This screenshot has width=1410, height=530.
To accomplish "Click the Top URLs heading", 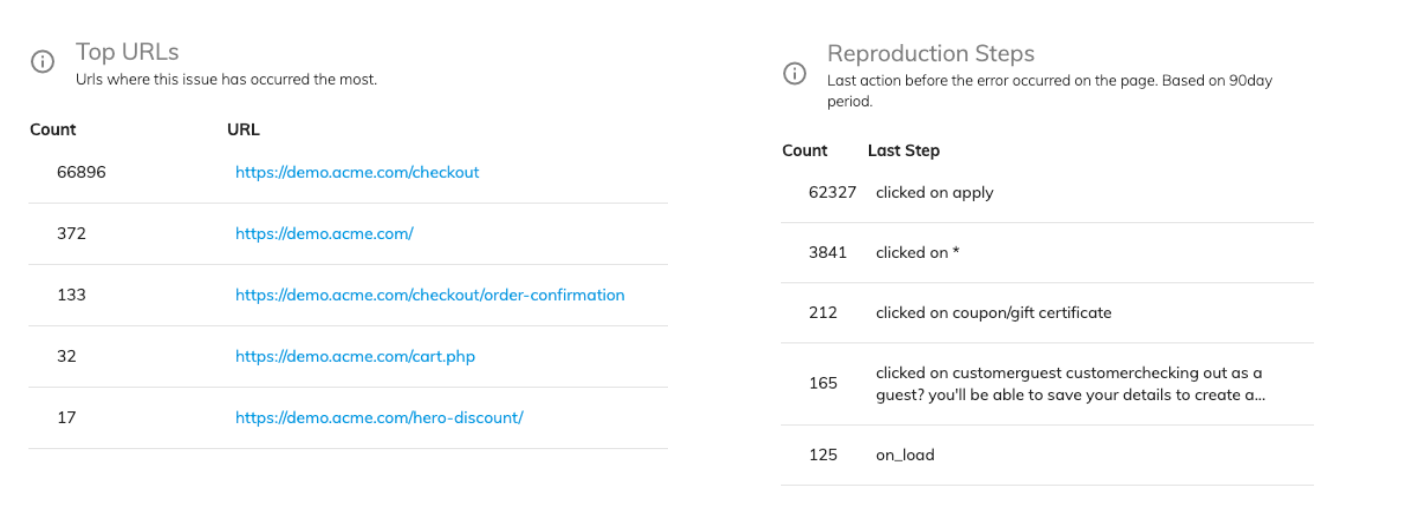I will [127, 52].
